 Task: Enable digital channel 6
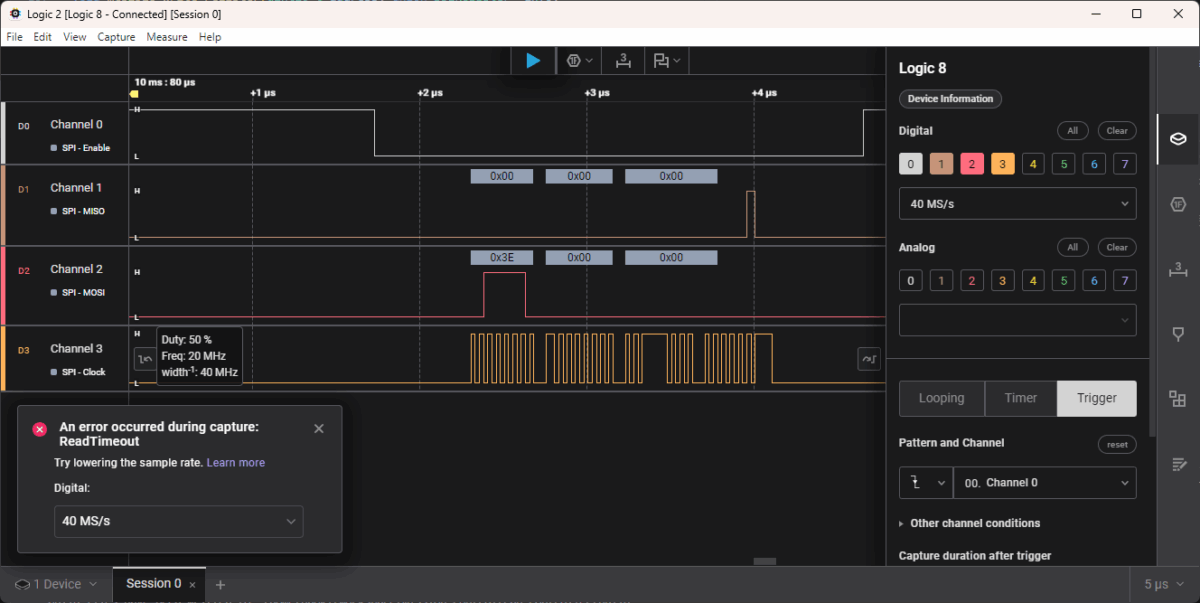(1095, 164)
